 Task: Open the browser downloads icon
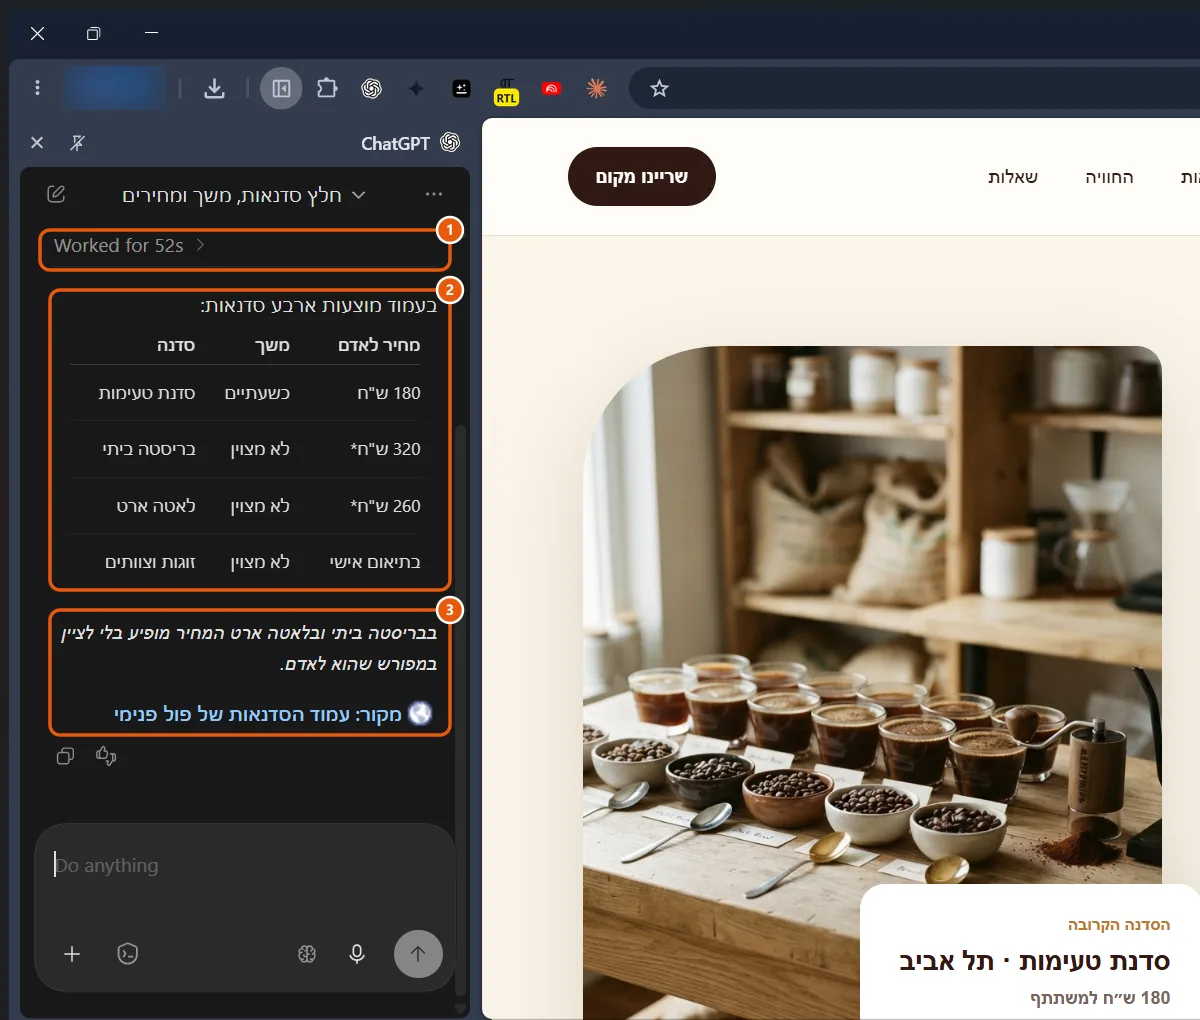click(x=214, y=88)
